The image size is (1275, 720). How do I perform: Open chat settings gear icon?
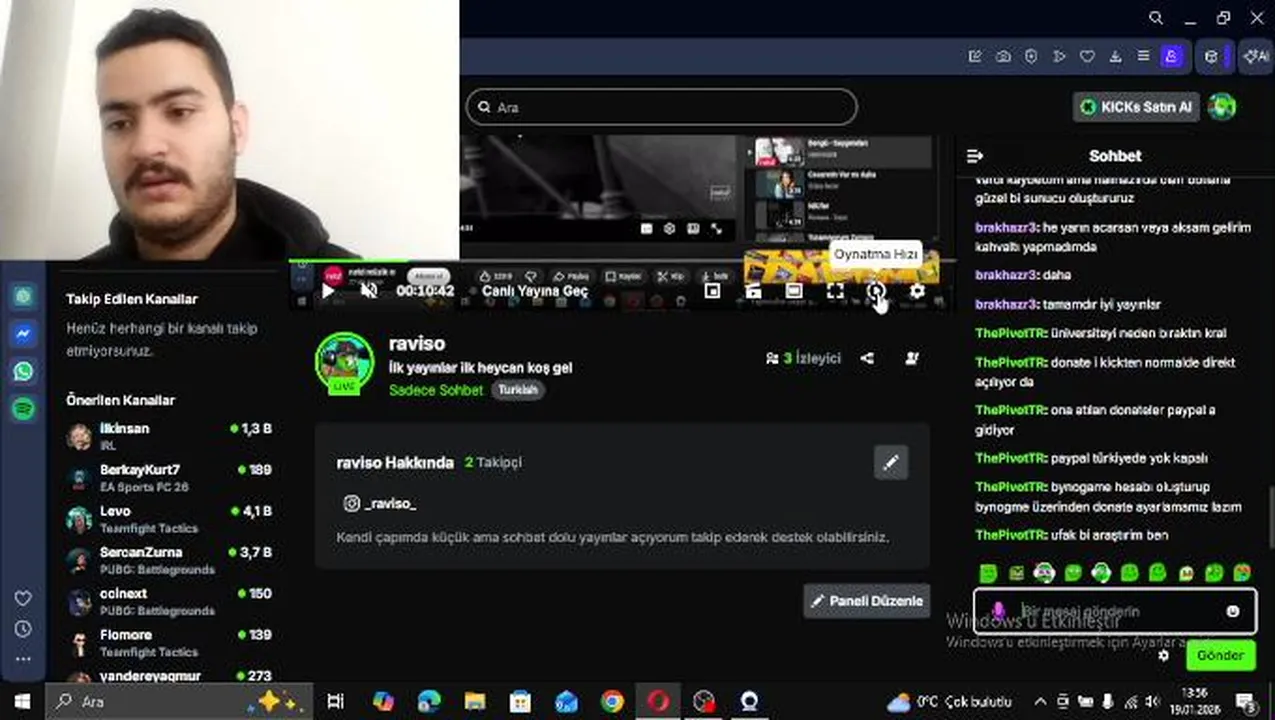pos(1163,656)
